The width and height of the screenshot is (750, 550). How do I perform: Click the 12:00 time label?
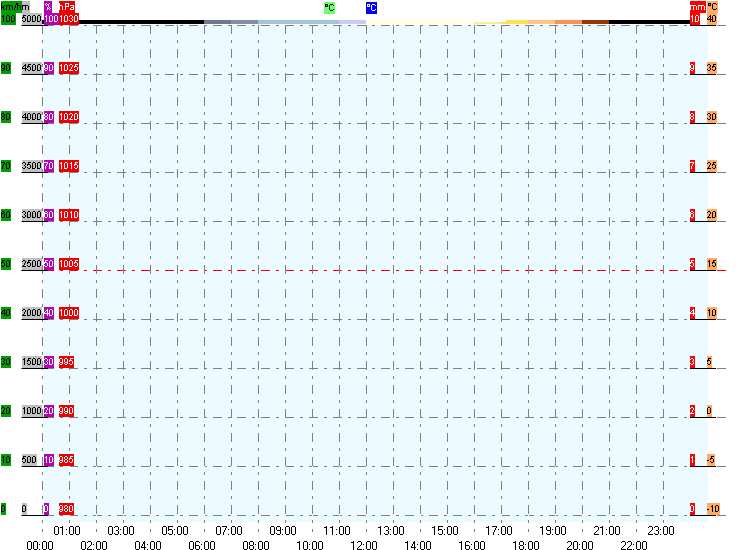tap(364, 545)
